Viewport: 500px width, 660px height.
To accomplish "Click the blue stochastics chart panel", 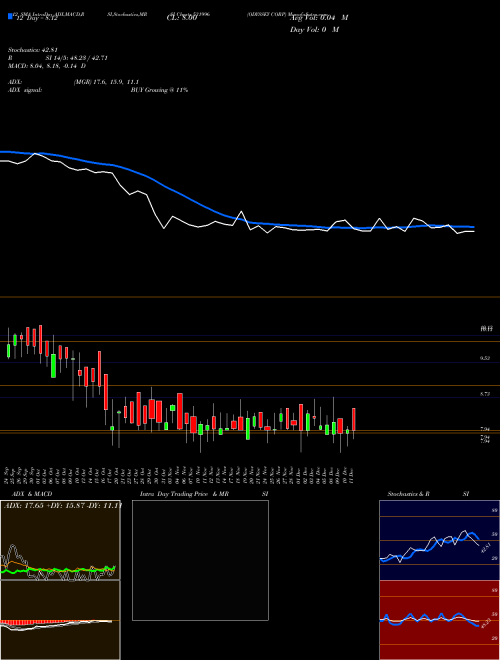I will click(x=439, y=540).
